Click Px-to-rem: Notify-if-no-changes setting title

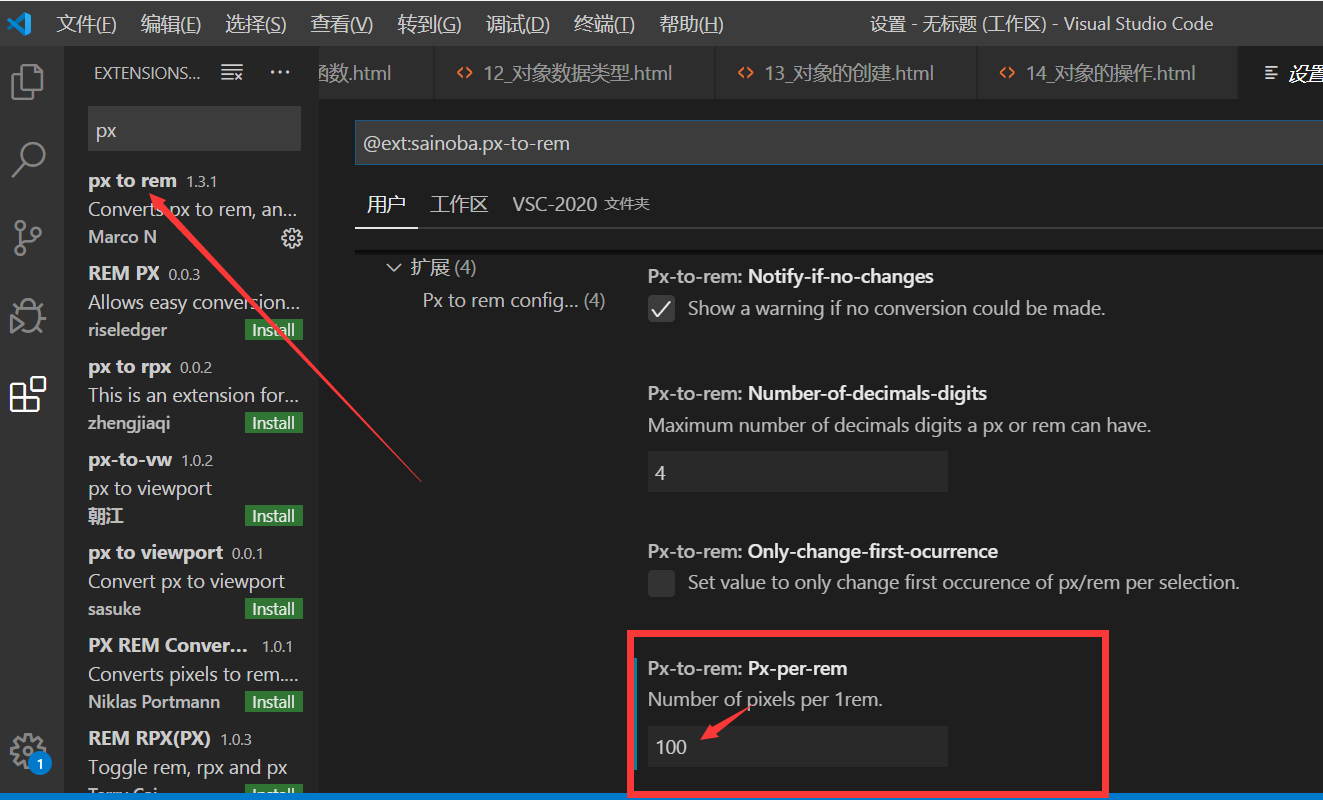pos(791,276)
